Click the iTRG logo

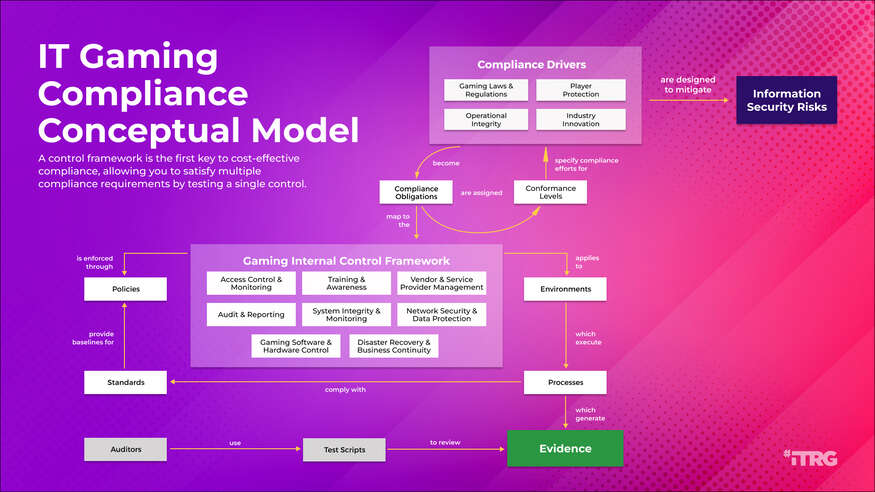tap(811, 458)
